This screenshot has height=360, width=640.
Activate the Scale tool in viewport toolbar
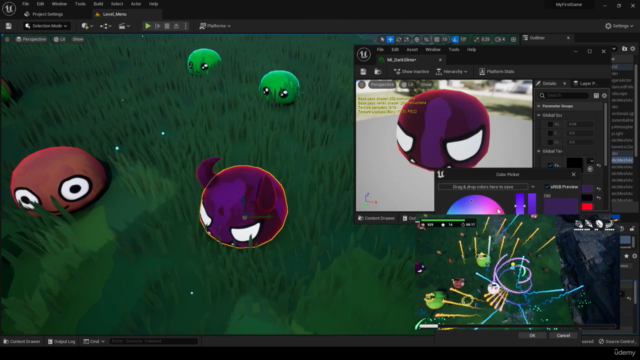pyautogui.click(x=407, y=39)
